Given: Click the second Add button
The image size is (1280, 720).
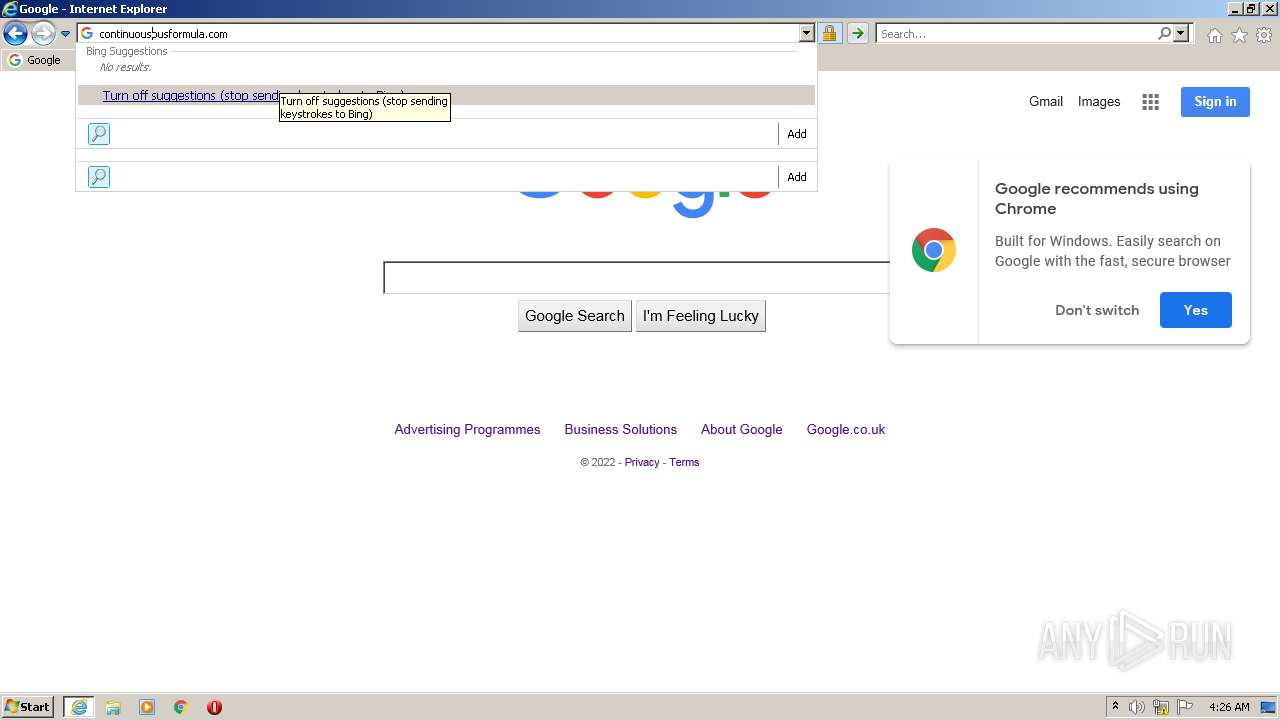Looking at the screenshot, I should (x=797, y=177).
